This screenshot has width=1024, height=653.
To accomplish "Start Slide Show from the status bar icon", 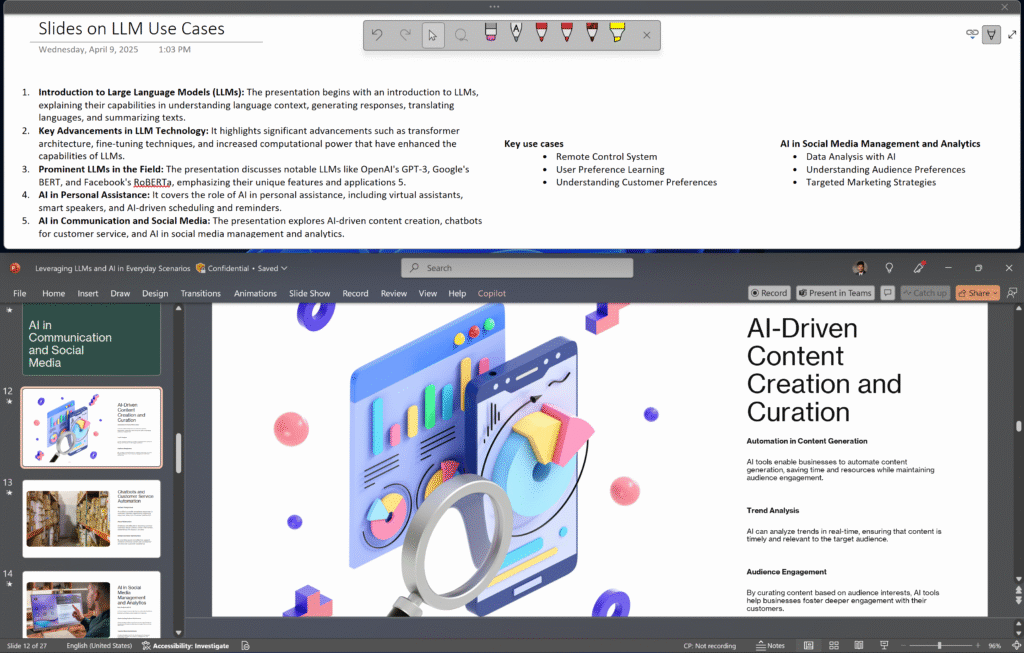I will coord(884,645).
